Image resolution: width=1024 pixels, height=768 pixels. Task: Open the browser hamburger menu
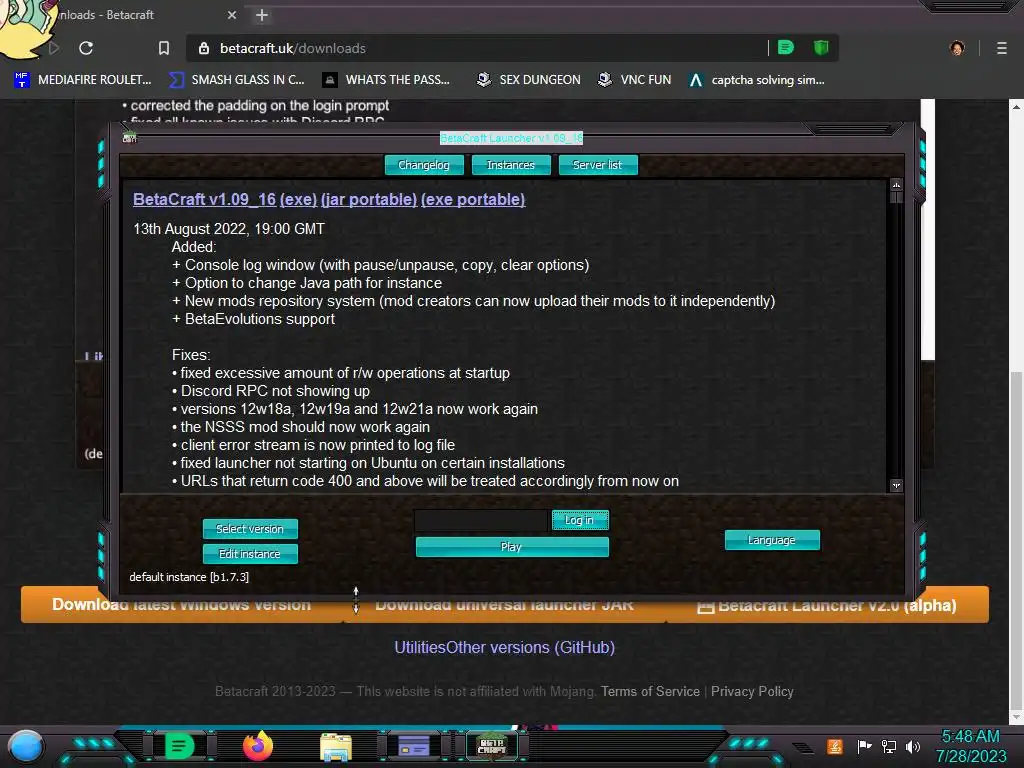1001,48
